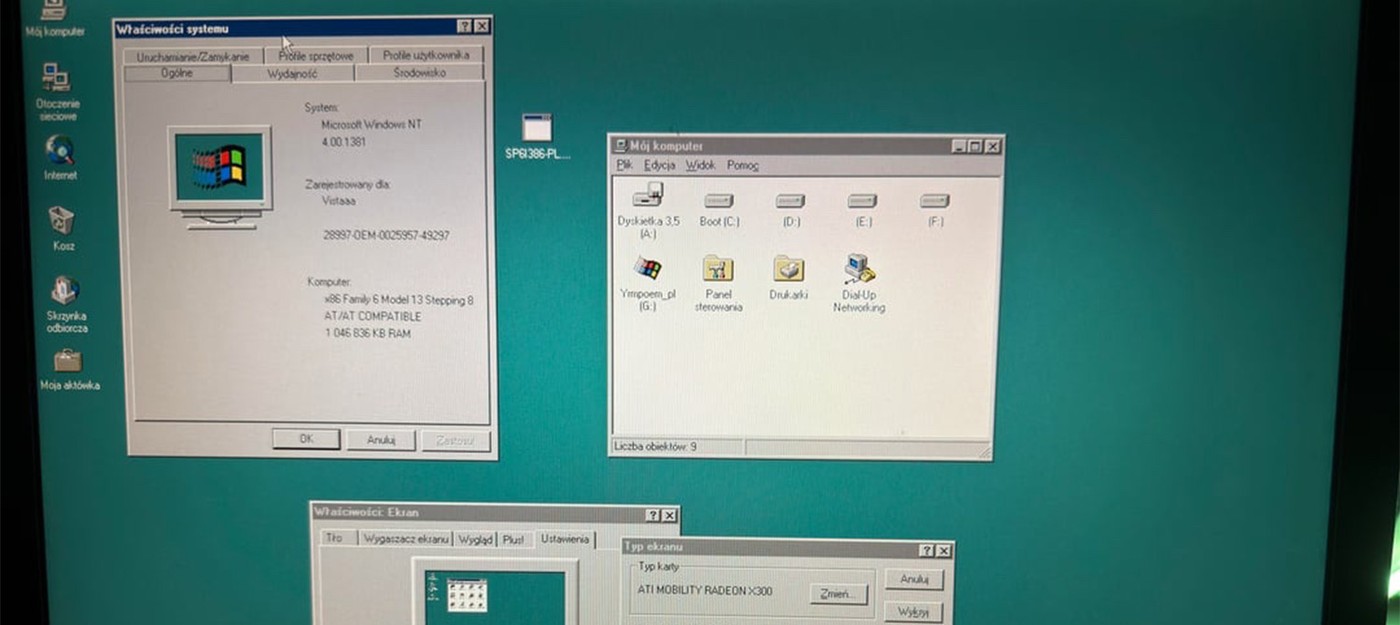Open the Edycja menu in Mój komputer
This screenshot has width=1400, height=625.
click(x=660, y=165)
